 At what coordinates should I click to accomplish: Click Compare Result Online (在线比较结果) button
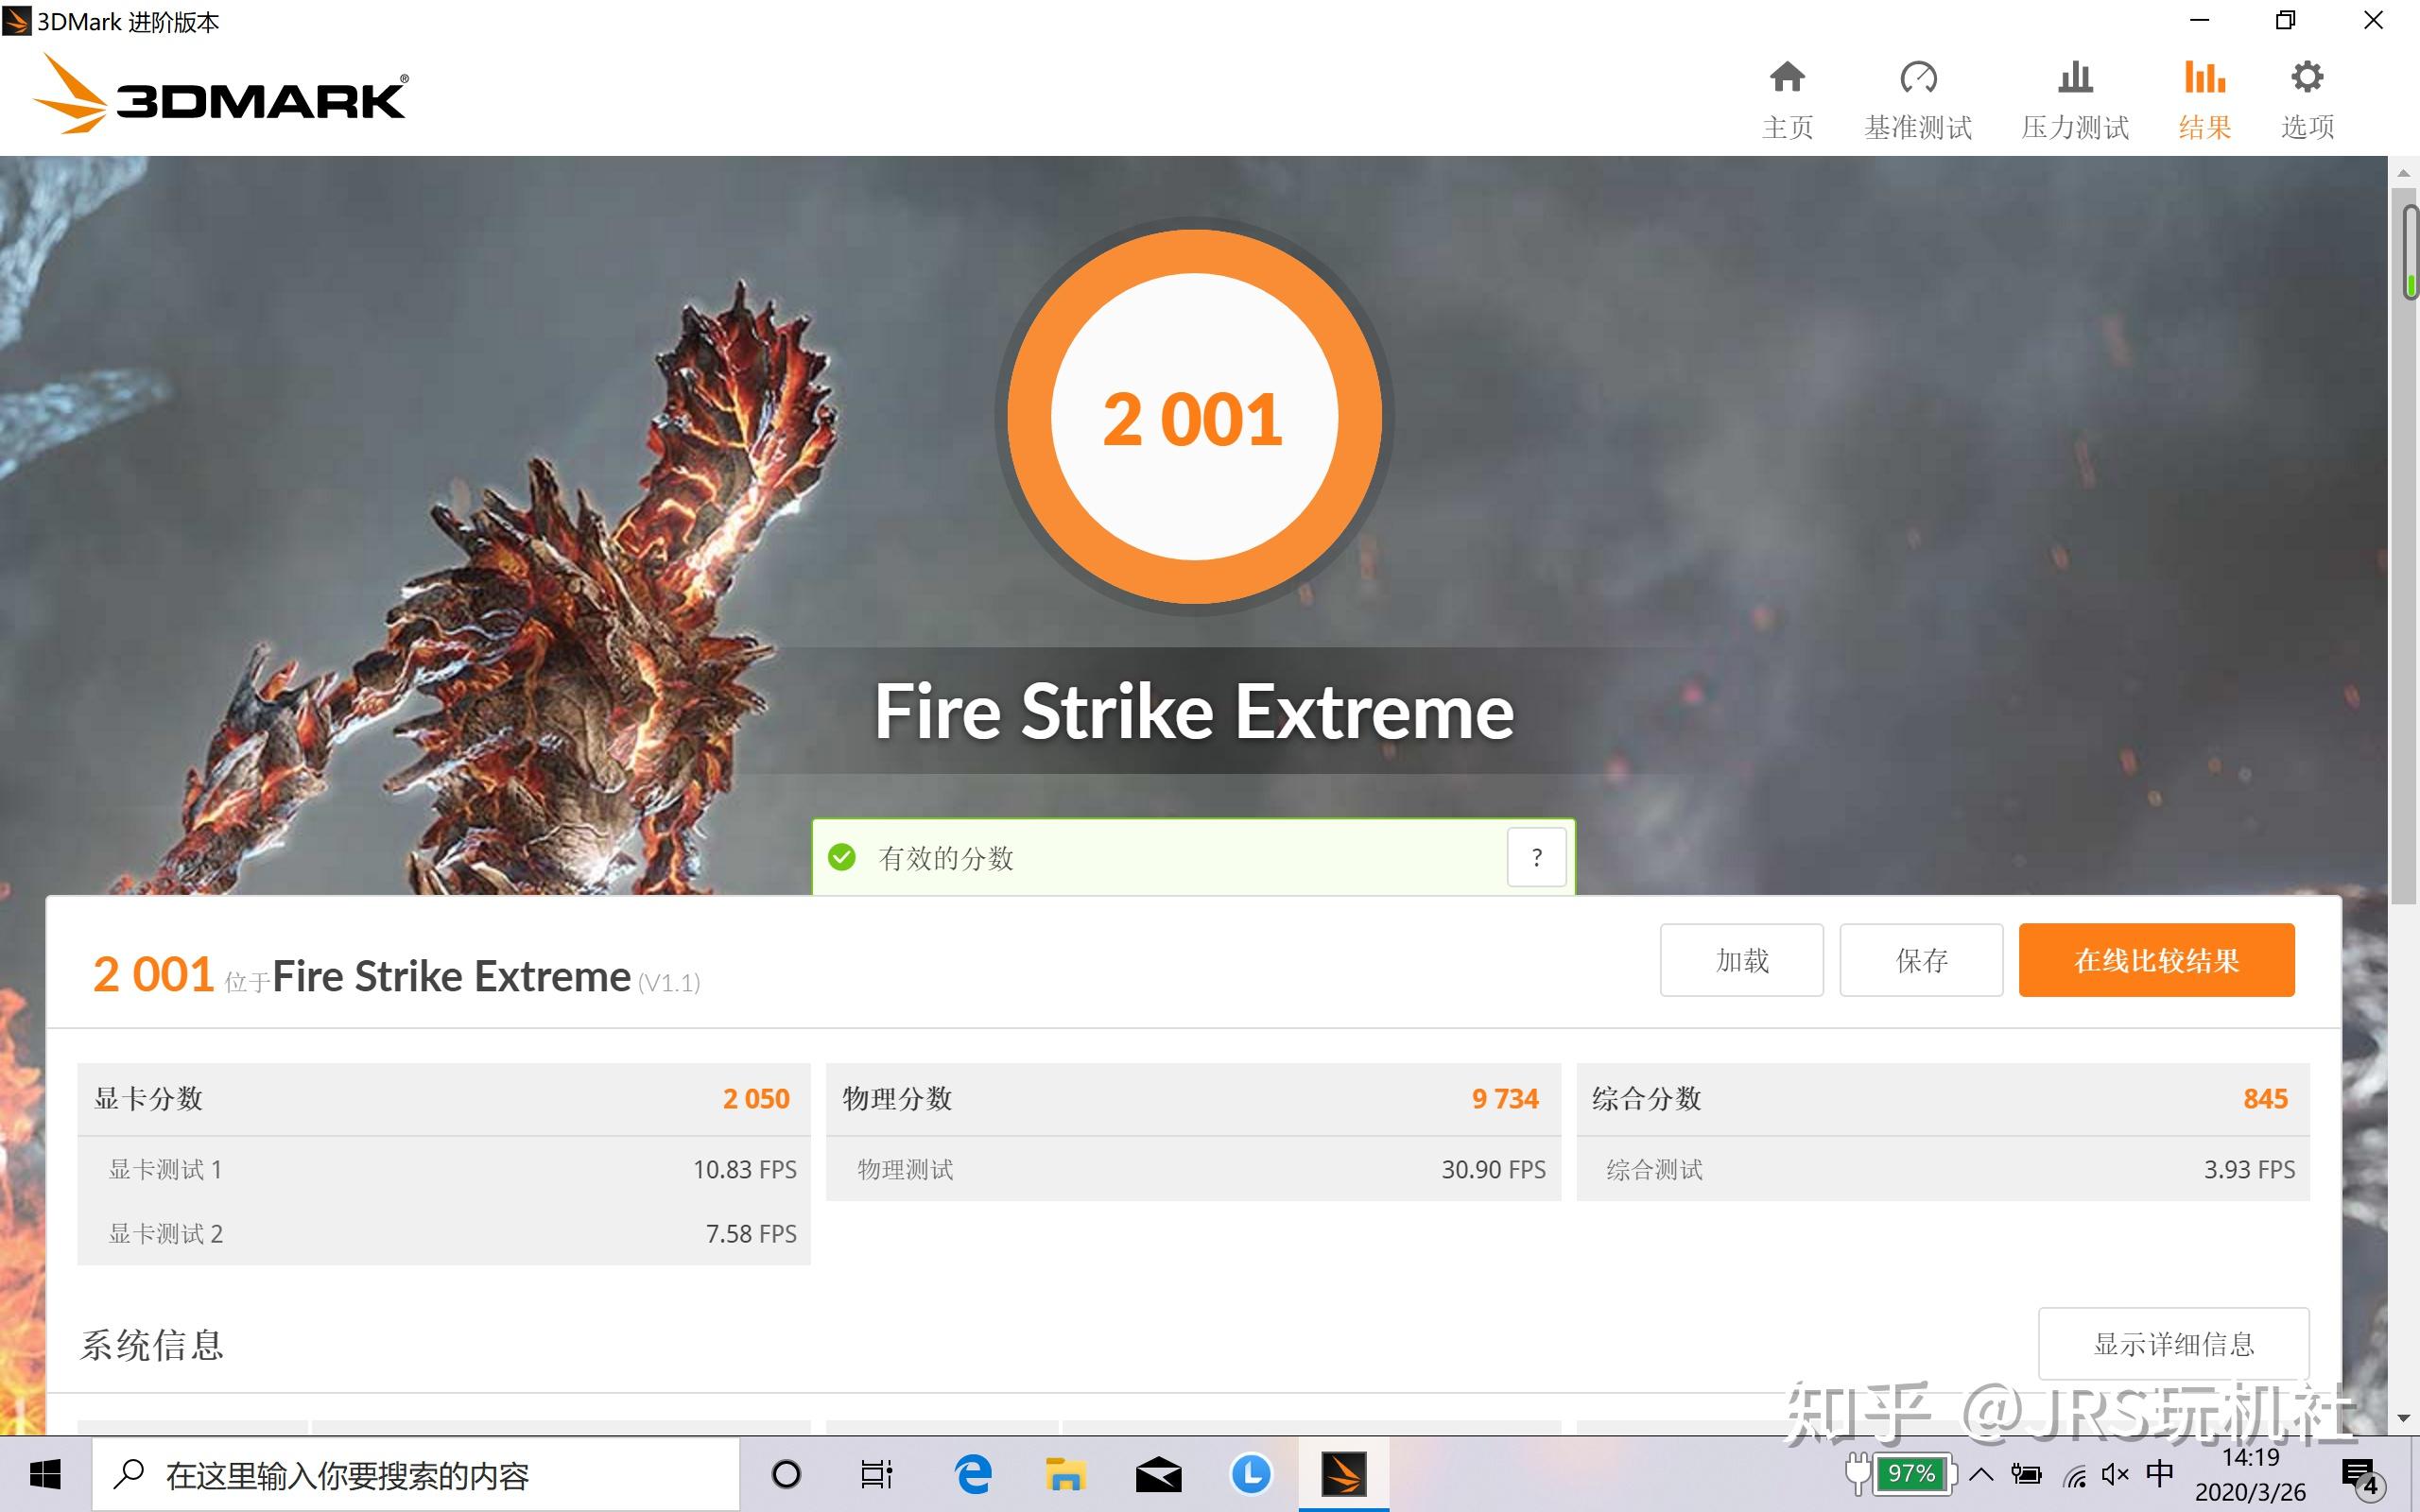pyautogui.click(x=2156, y=960)
